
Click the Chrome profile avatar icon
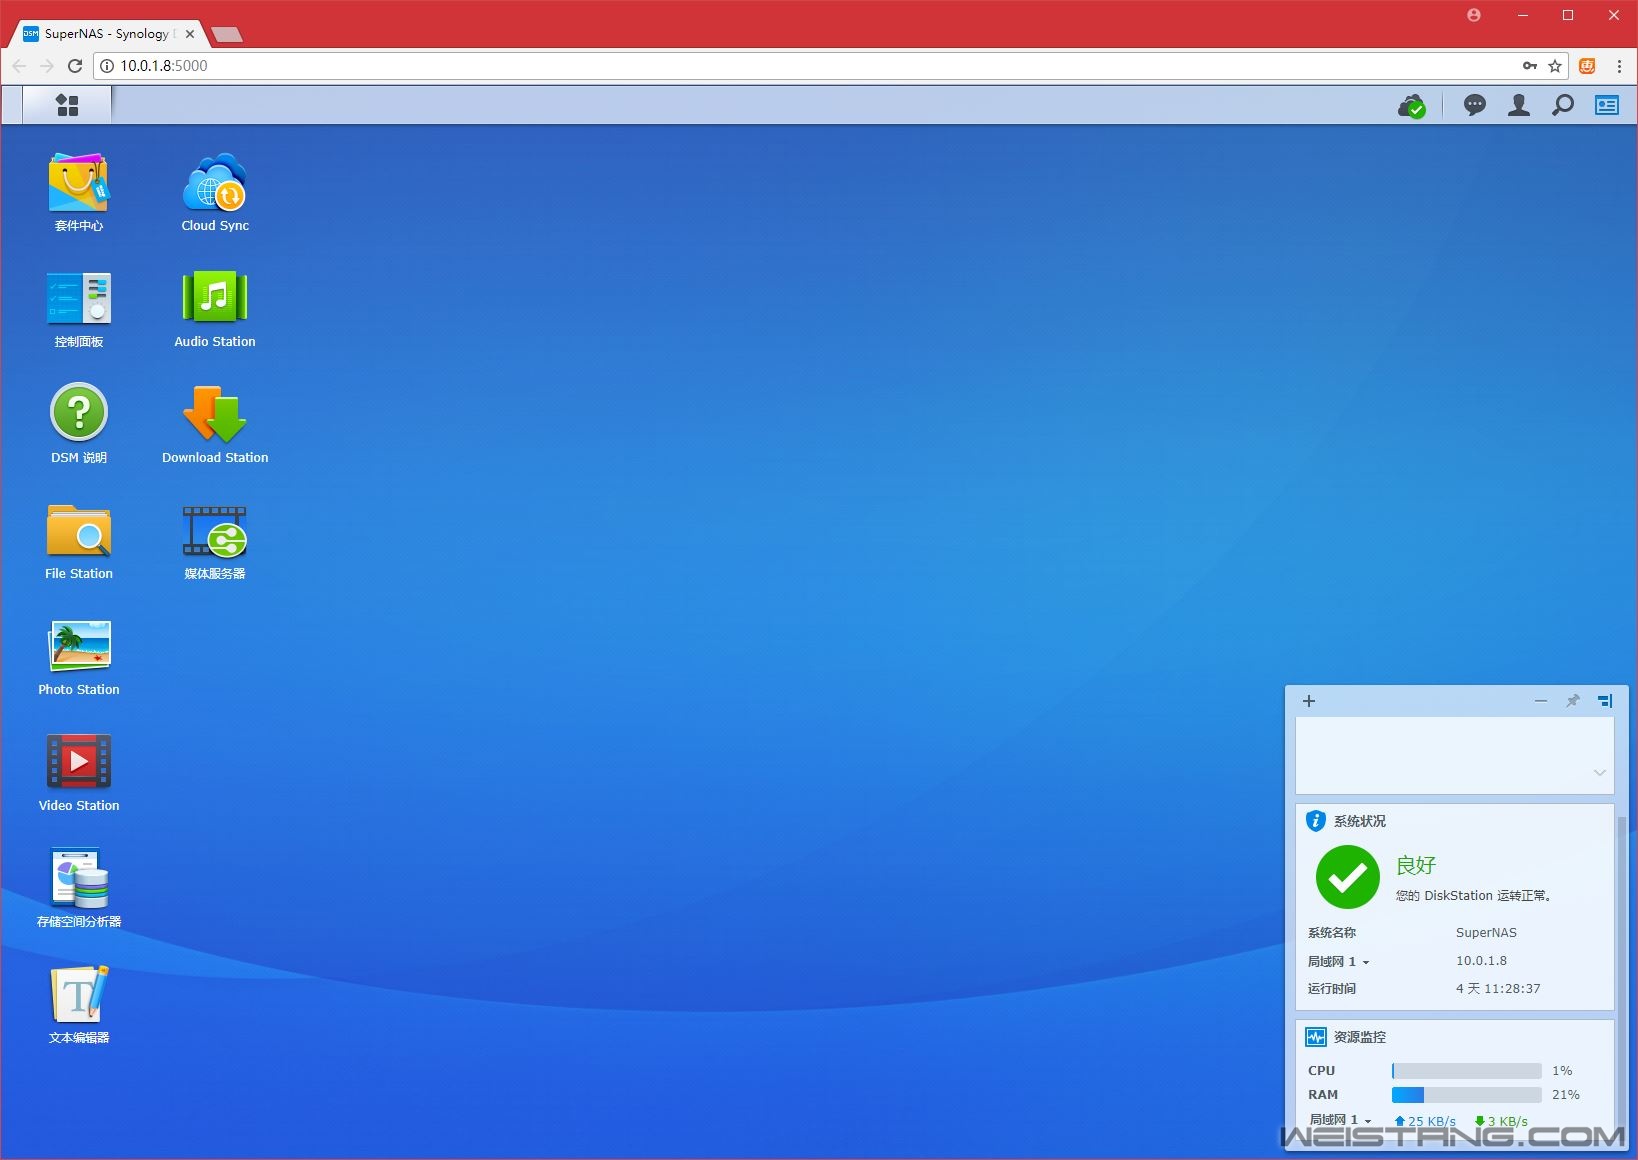(x=1474, y=15)
